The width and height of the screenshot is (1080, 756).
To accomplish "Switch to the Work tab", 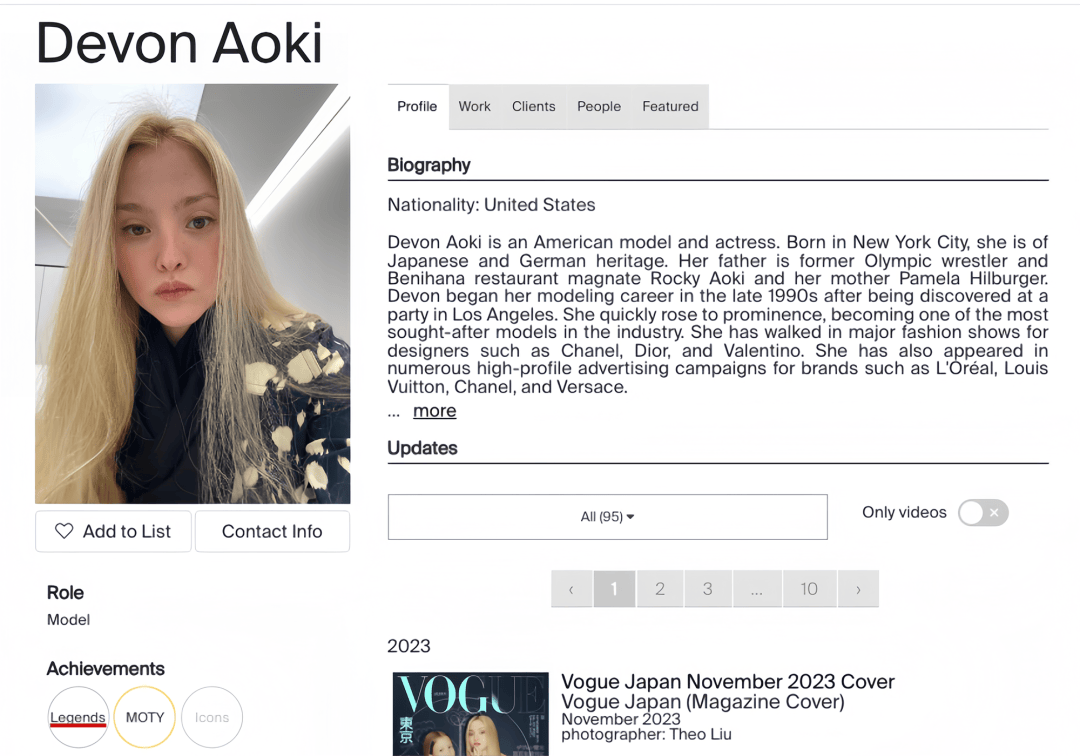I will click(474, 106).
